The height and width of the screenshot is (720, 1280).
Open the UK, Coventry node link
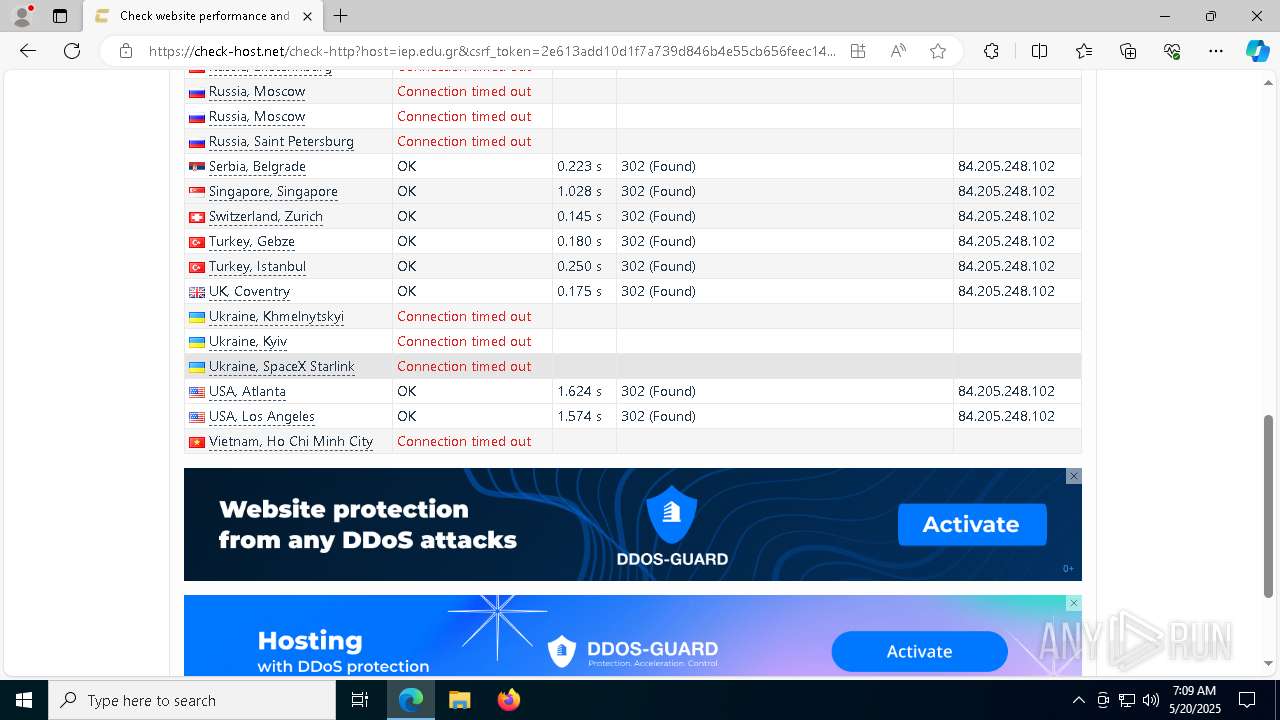pyautogui.click(x=249, y=291)
